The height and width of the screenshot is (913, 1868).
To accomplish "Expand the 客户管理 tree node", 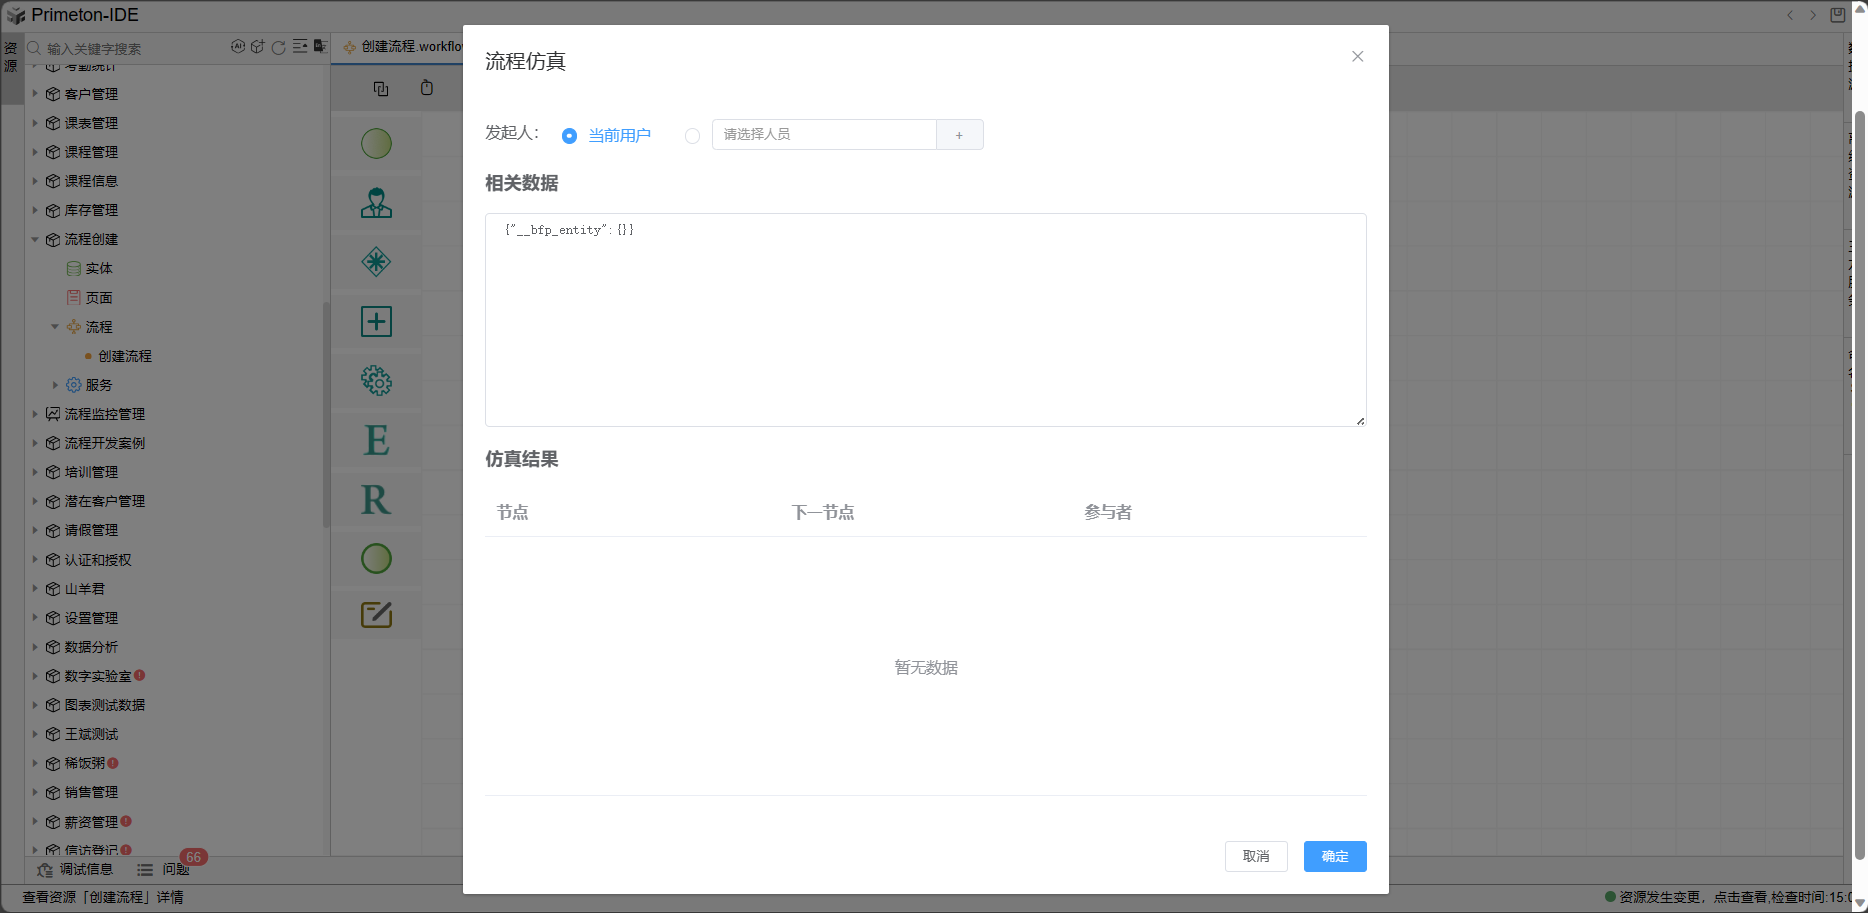I will [x=35, y=94].
